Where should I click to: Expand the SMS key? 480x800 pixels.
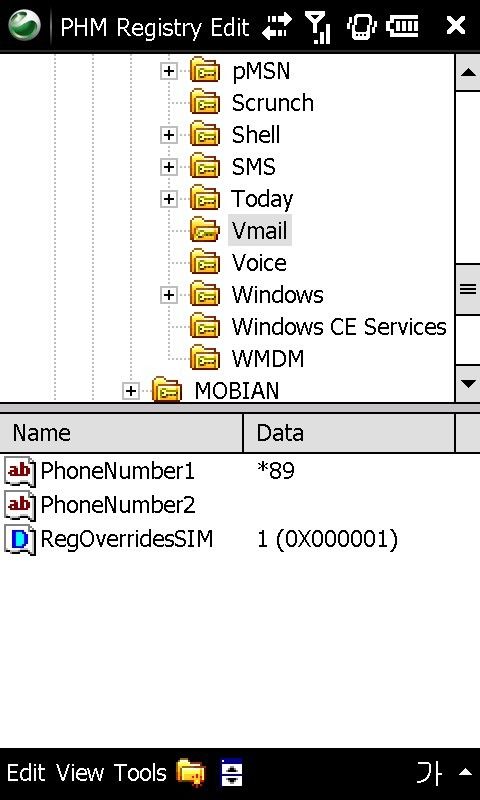168,167
